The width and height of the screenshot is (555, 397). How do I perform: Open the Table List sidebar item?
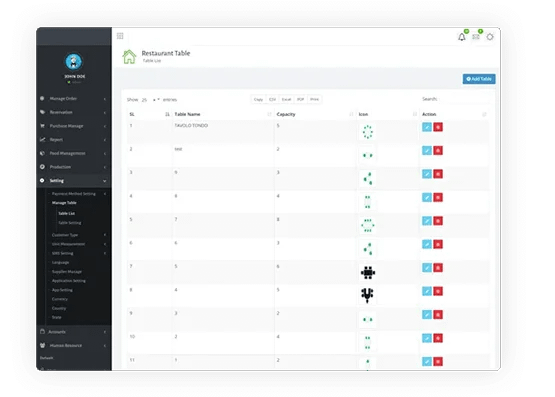tap(67, 213)
